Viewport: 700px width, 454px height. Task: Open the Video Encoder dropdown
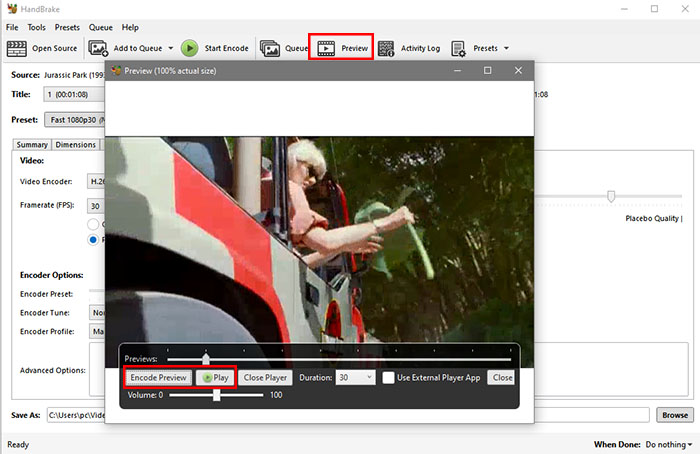point(96,181)
